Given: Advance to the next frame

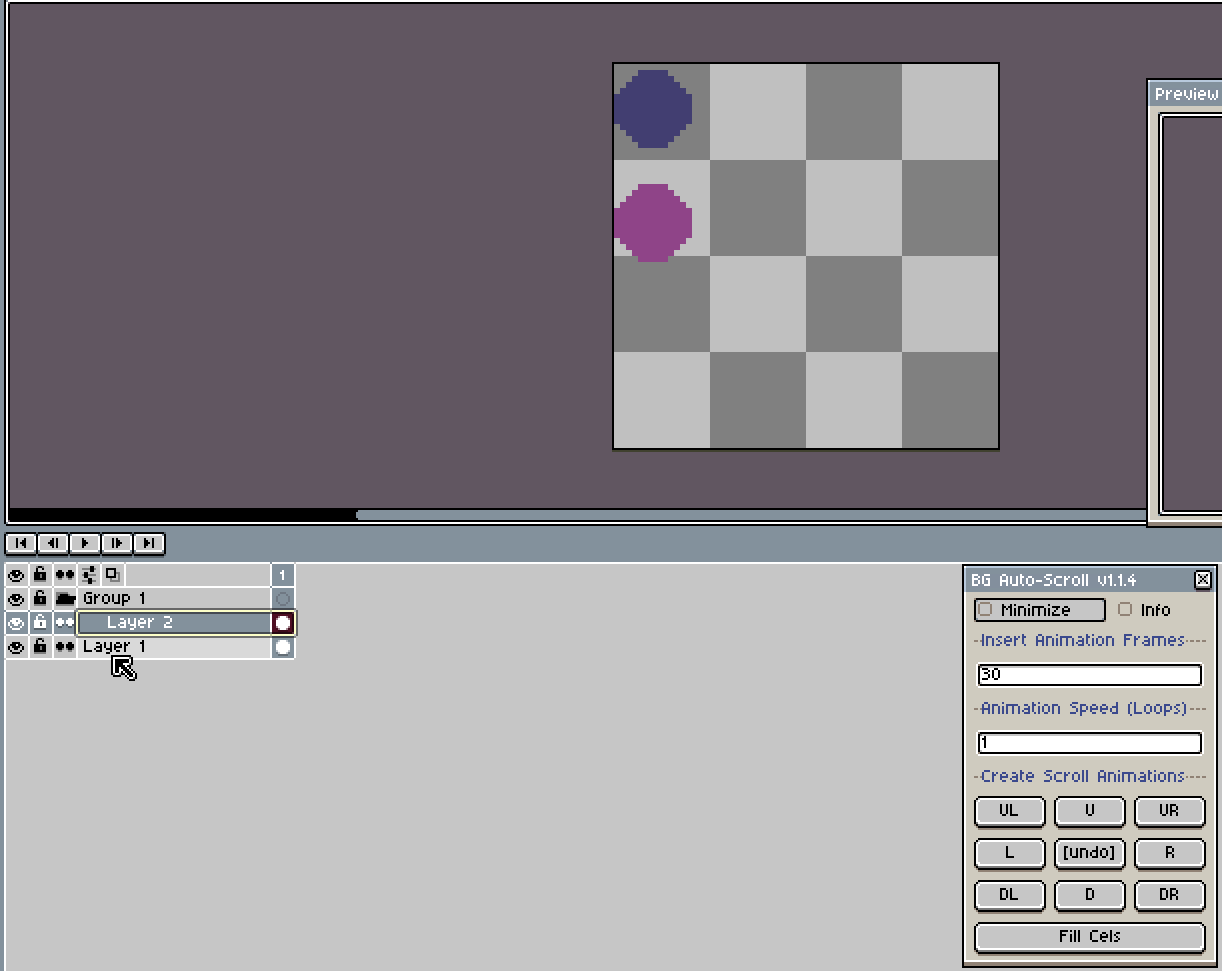Looking at the screenshot, I should tap(116, 543).
